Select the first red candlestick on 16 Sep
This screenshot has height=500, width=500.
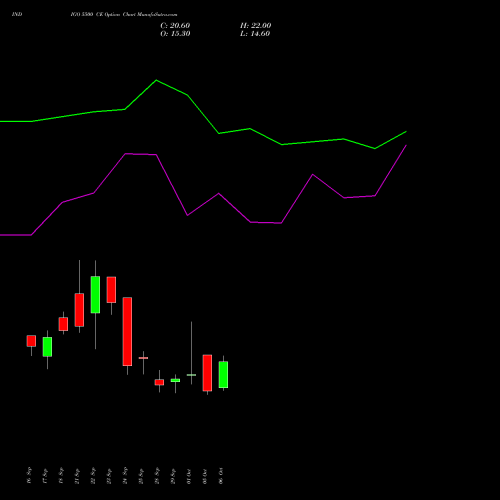[x=31, y=341]
